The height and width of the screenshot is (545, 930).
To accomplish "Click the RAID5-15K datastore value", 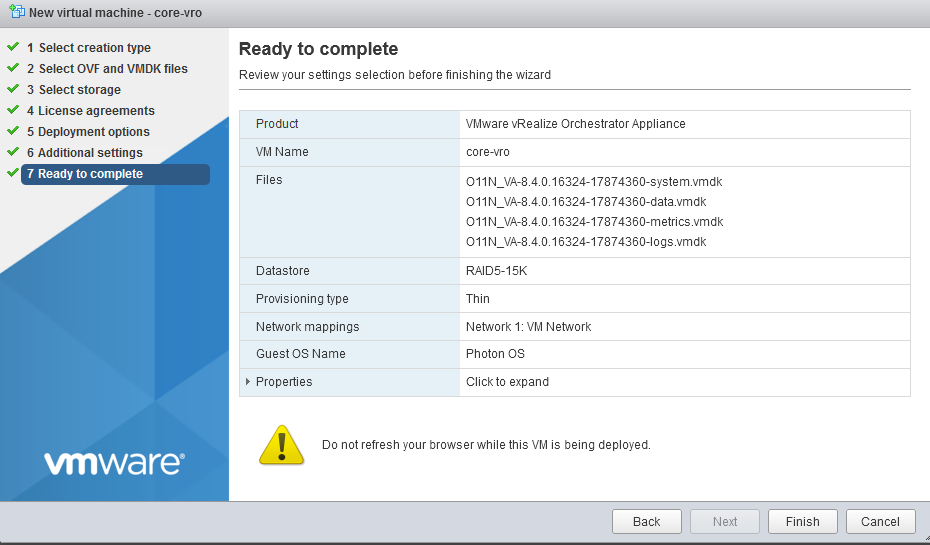I will (x=496, y=271).
